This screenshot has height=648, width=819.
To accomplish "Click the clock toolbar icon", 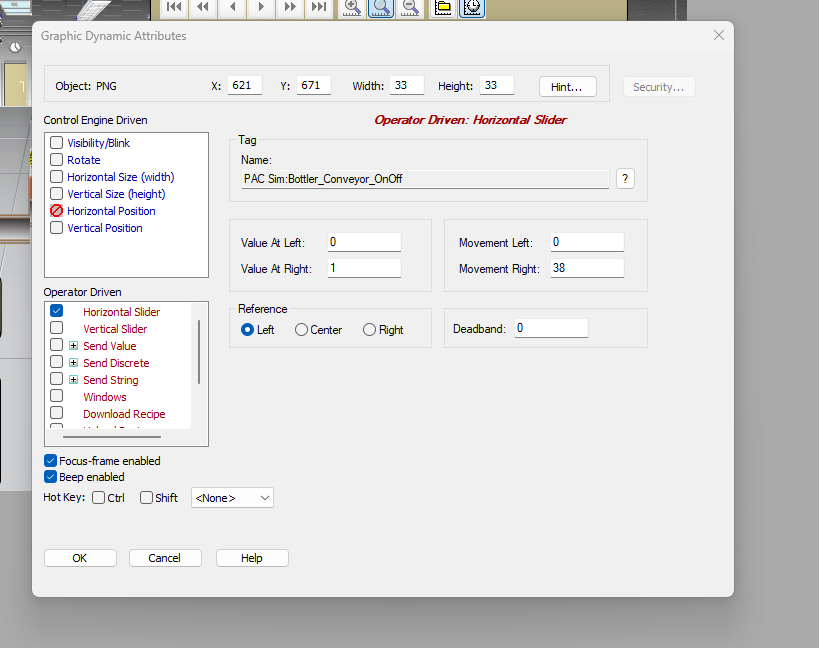I will tap(472, 7).
